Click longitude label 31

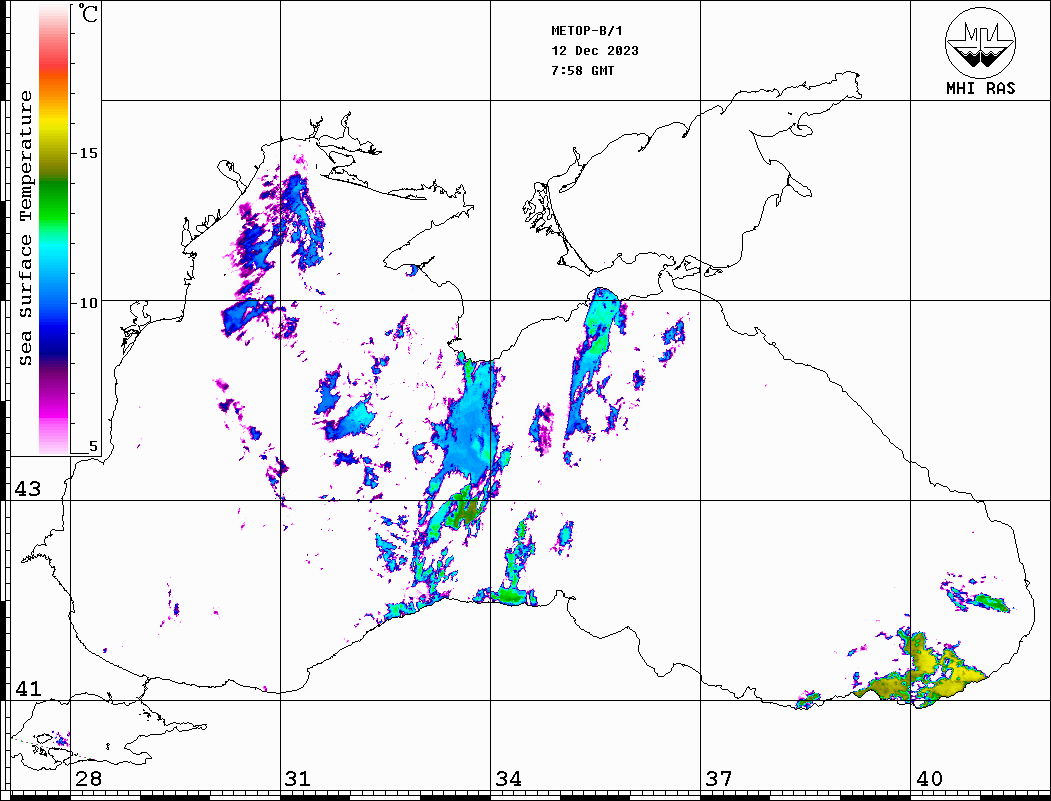tap(298, 779)
